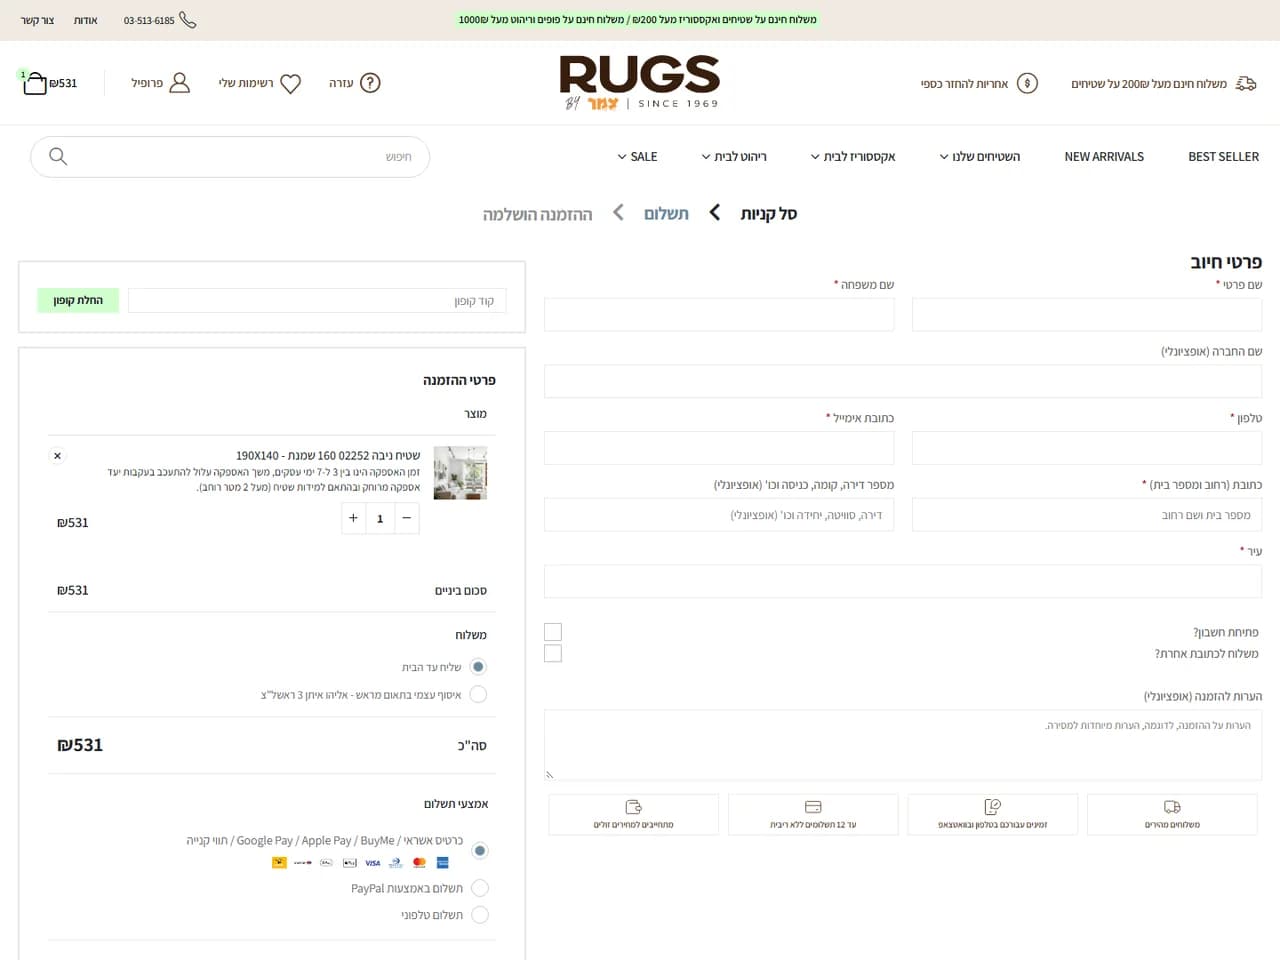Click the fast deliveries truck icon
1280x960 pixels.
tap(1172, 807)
